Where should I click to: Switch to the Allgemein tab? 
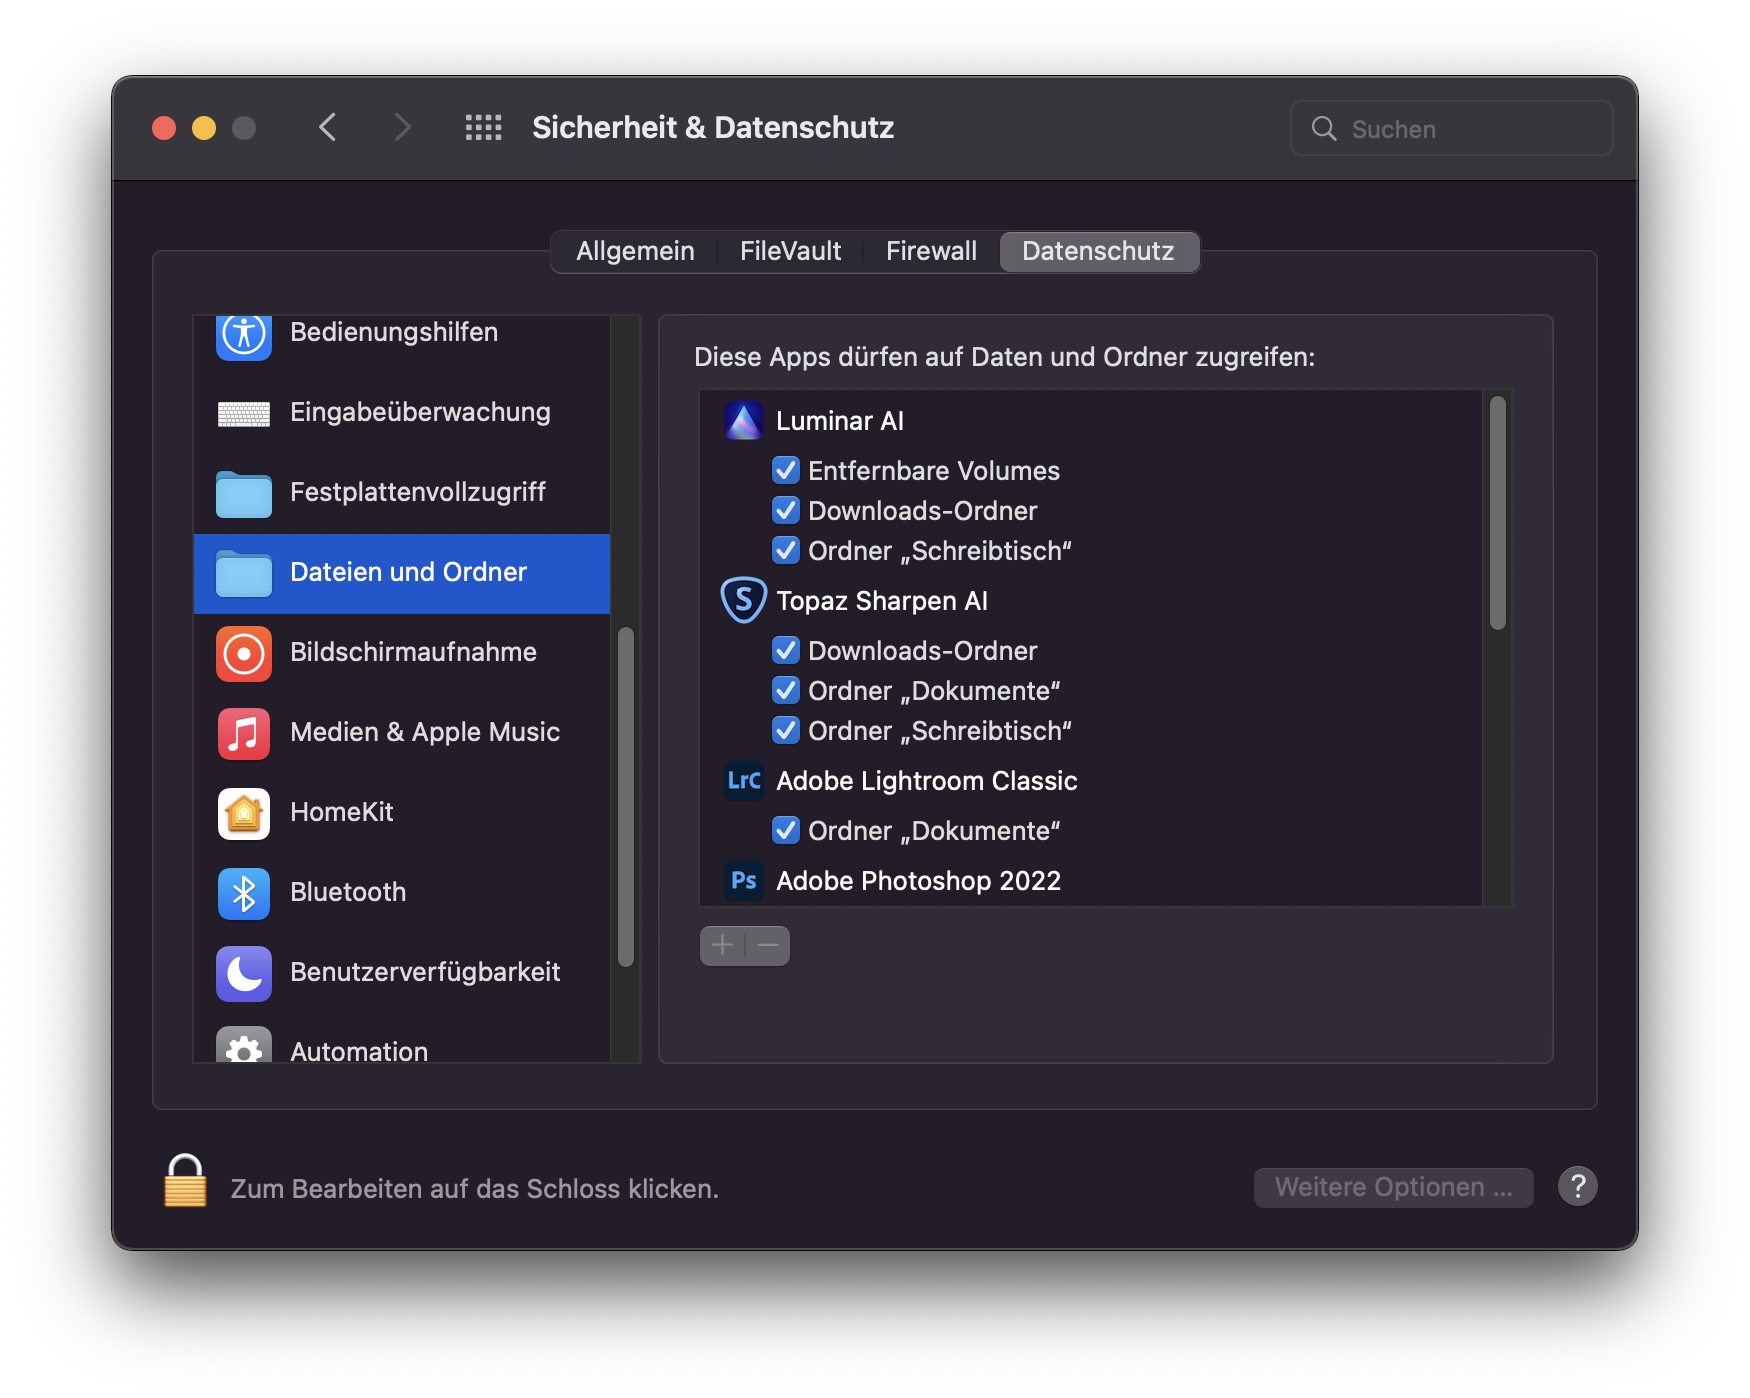pos(635,251)
